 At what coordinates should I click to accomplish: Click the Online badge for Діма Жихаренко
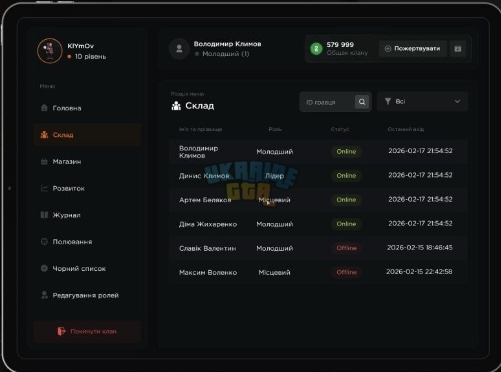coord(346,224)
